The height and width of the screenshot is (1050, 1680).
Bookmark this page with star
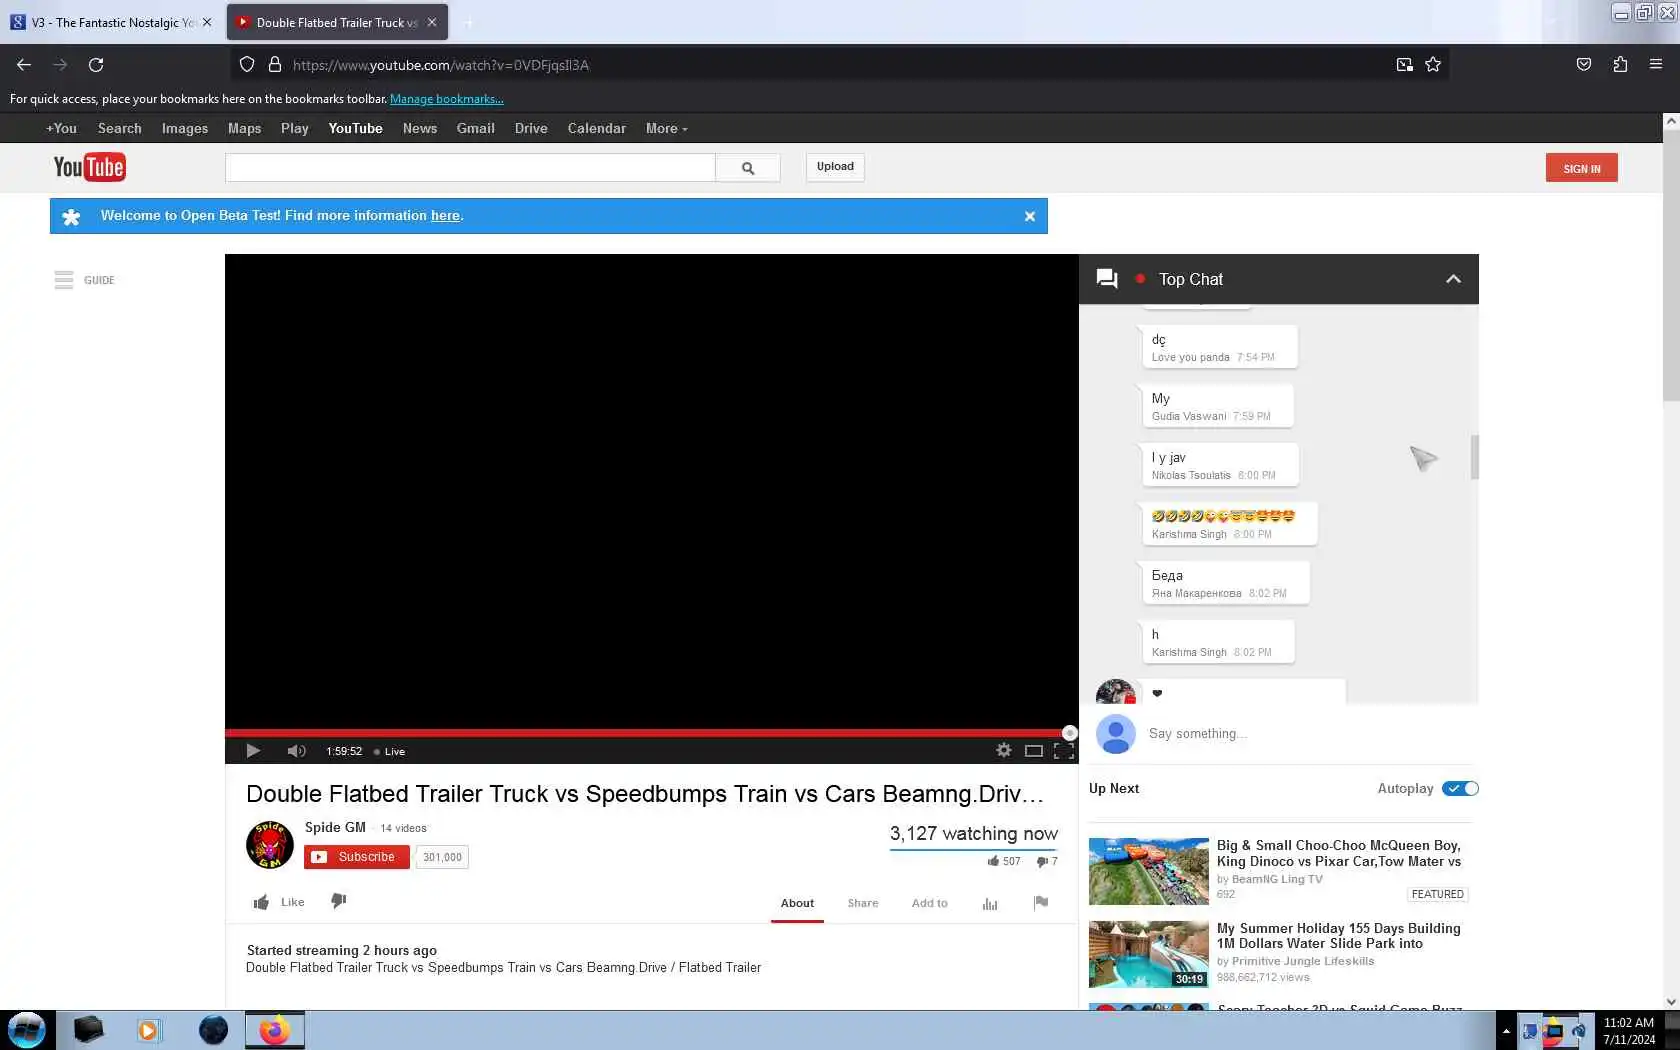point(1433,65)
